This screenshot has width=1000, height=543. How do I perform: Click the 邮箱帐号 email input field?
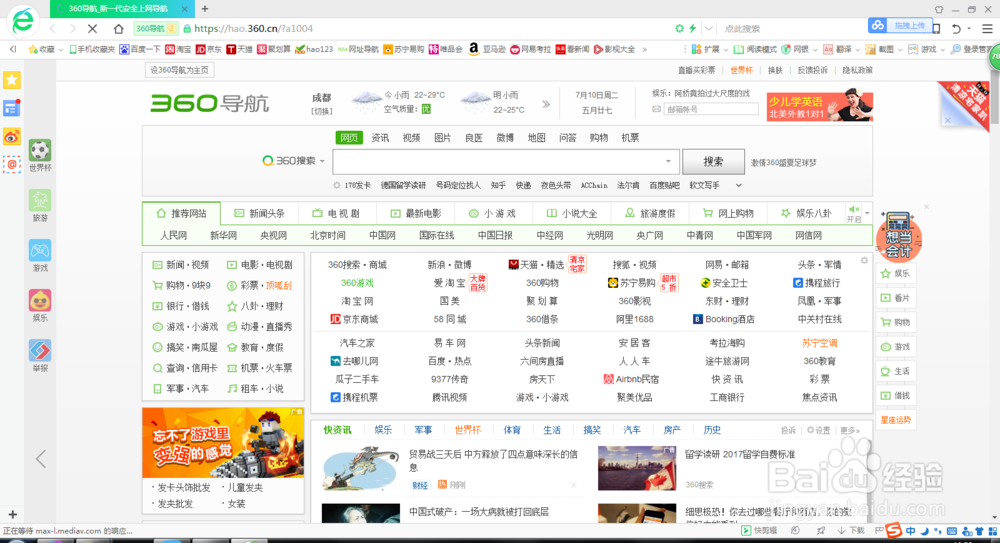[x=710, y=109]
